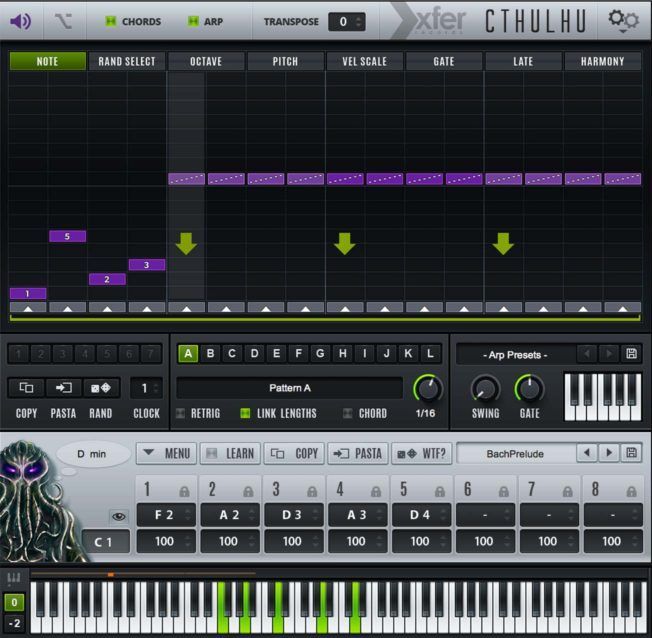The width and height of the screenshot is (652, 638).
Task: Select pattern slot B
Action: pos(210,354)
